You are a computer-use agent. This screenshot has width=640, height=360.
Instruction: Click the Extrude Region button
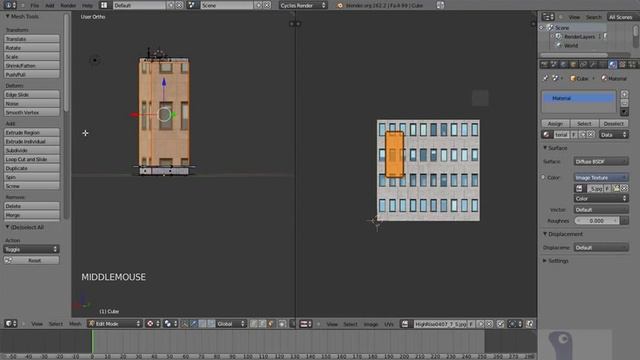click(x=31, y=133)
